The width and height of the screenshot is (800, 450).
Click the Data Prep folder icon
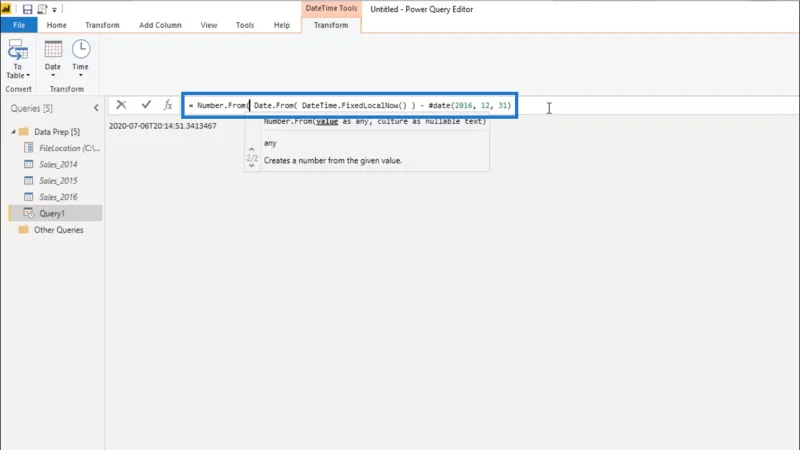click(23, 131)
